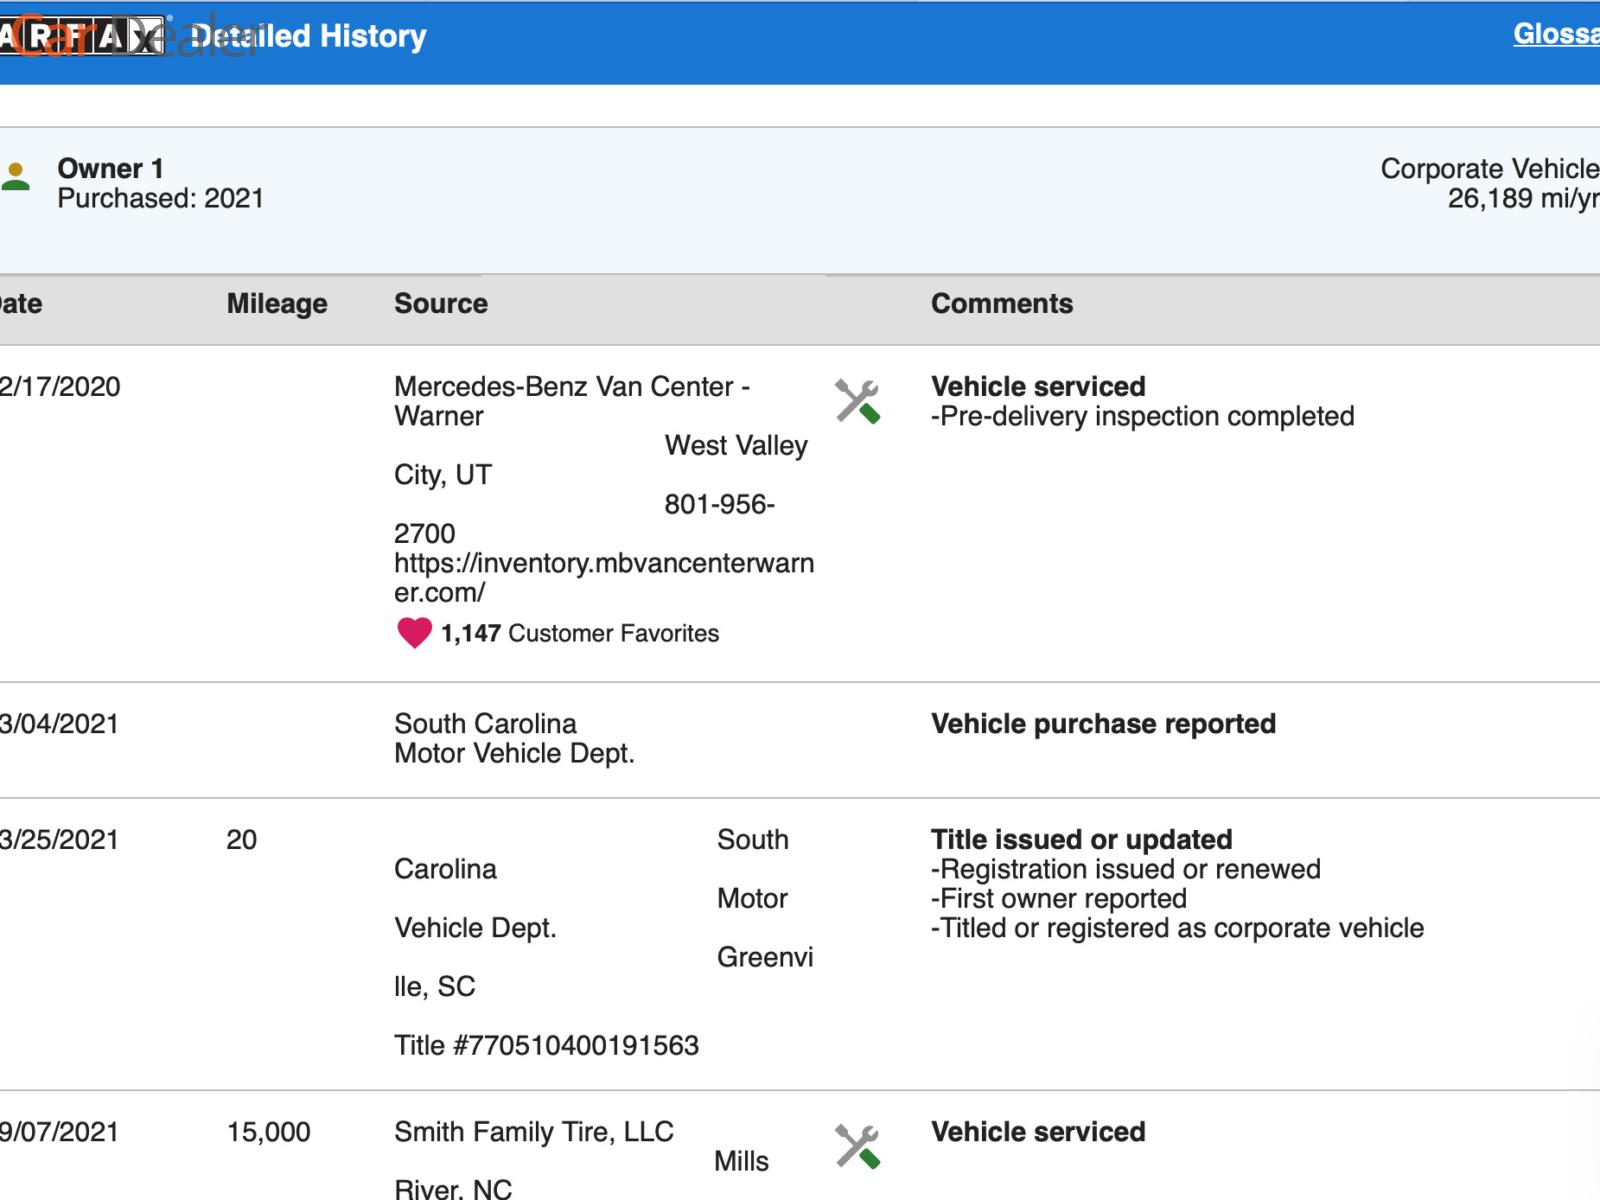Click the CARFAX logo in header
This screenshot has width=1600, height=1200.
pyautogui.click(x=82, y=37)
